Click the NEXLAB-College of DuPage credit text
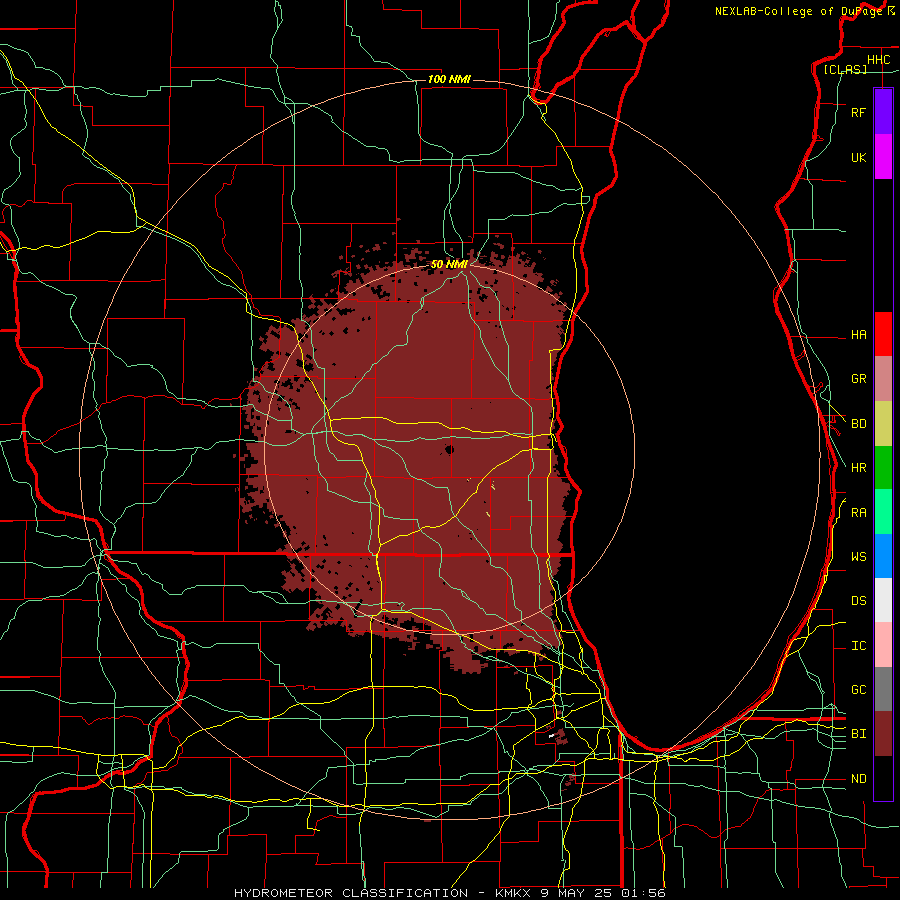 pyautogui.click(x=804, y=11)
